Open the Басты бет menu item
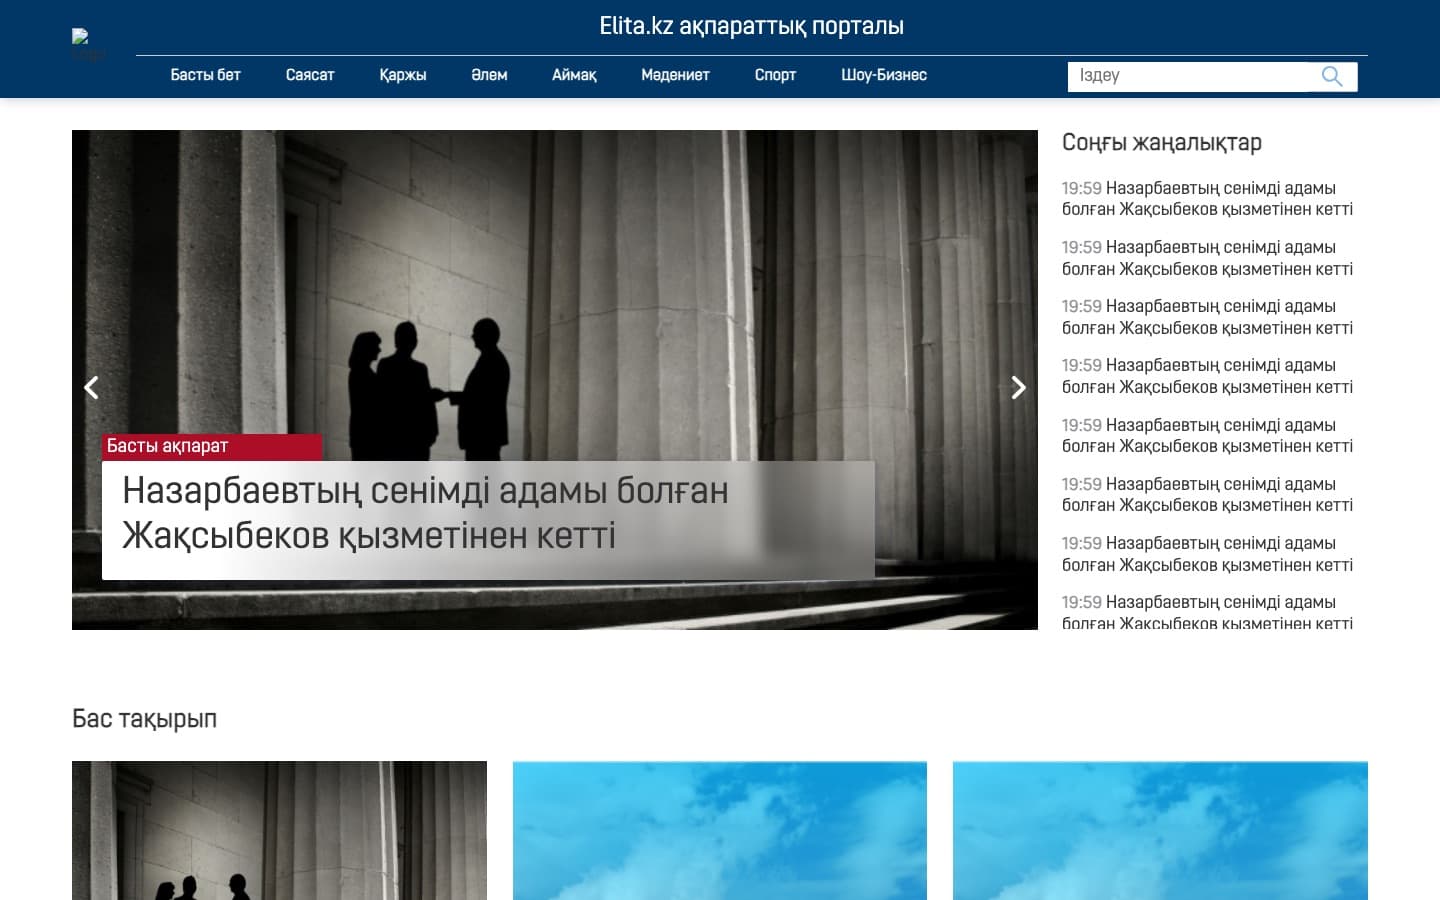Screen dimensions: 1440x900 (x=205, y=75)
